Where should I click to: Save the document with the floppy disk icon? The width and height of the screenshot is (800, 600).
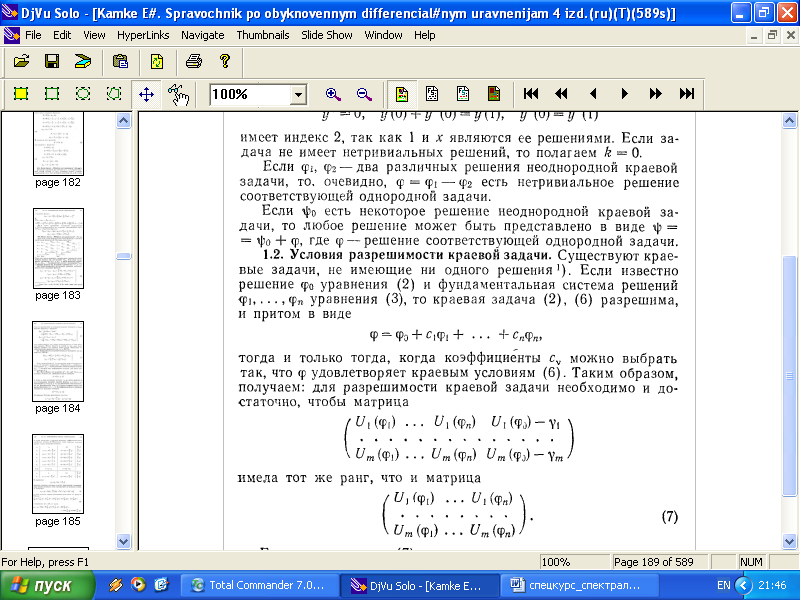coord(52,62)
